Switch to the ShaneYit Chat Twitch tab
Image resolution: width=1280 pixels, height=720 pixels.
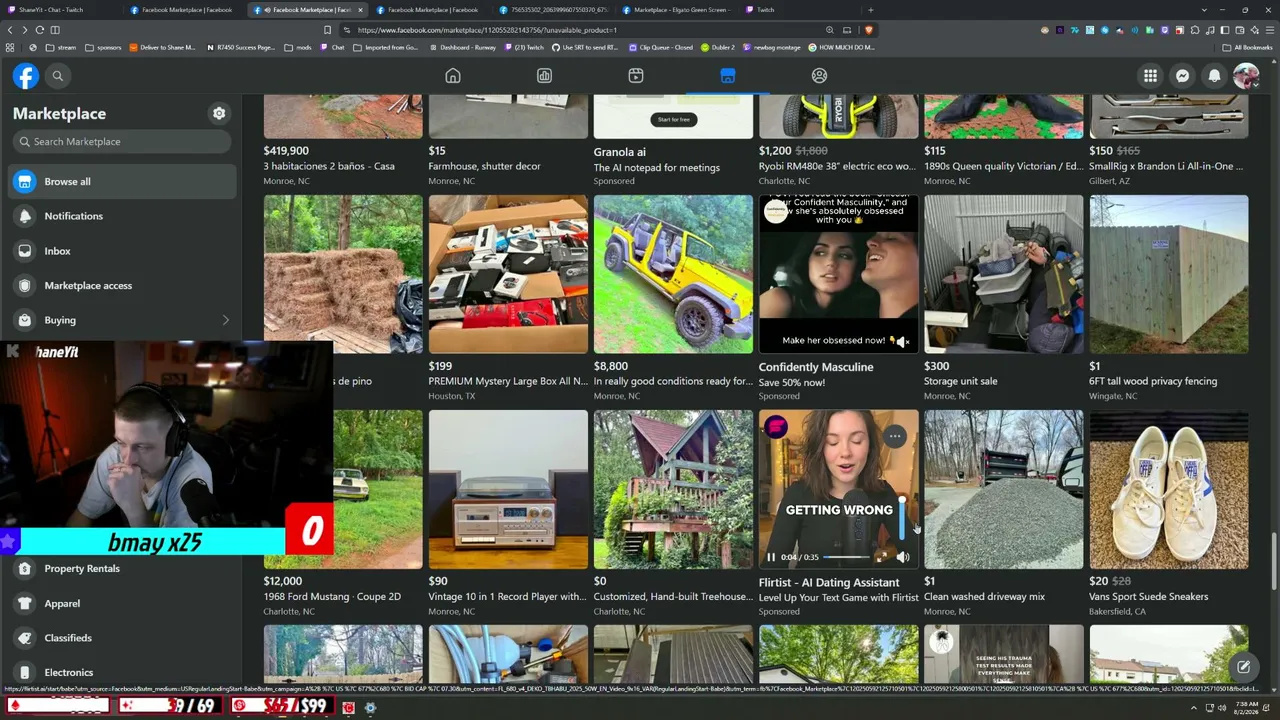[x=58, y=10]
